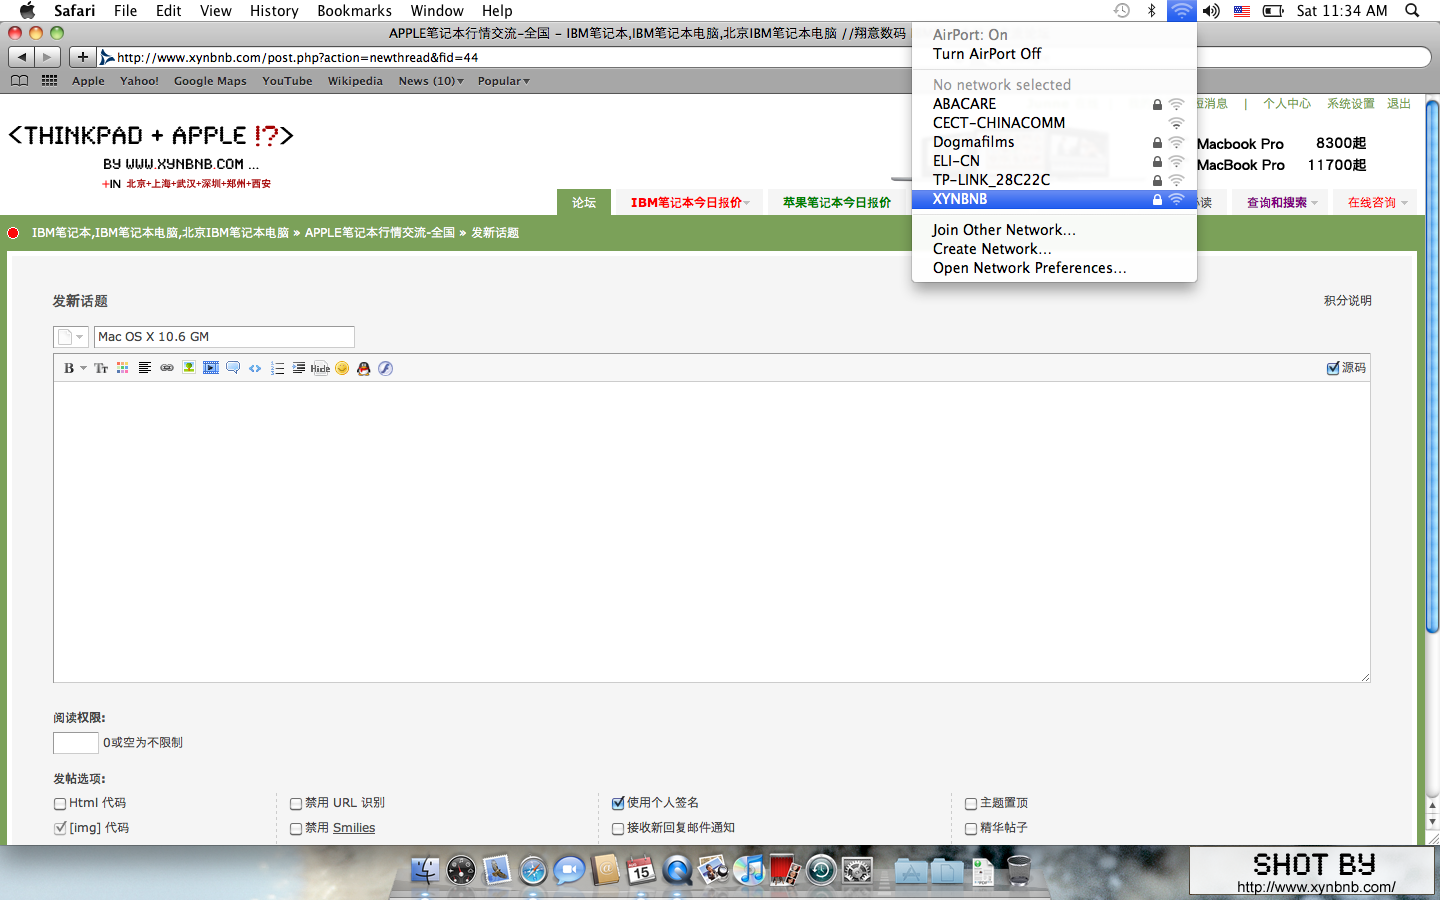Screen dimensions: 1440x900
Task: Open Photo Booth from the Dock
Action: pyautogui.click(x=785, y=871)
